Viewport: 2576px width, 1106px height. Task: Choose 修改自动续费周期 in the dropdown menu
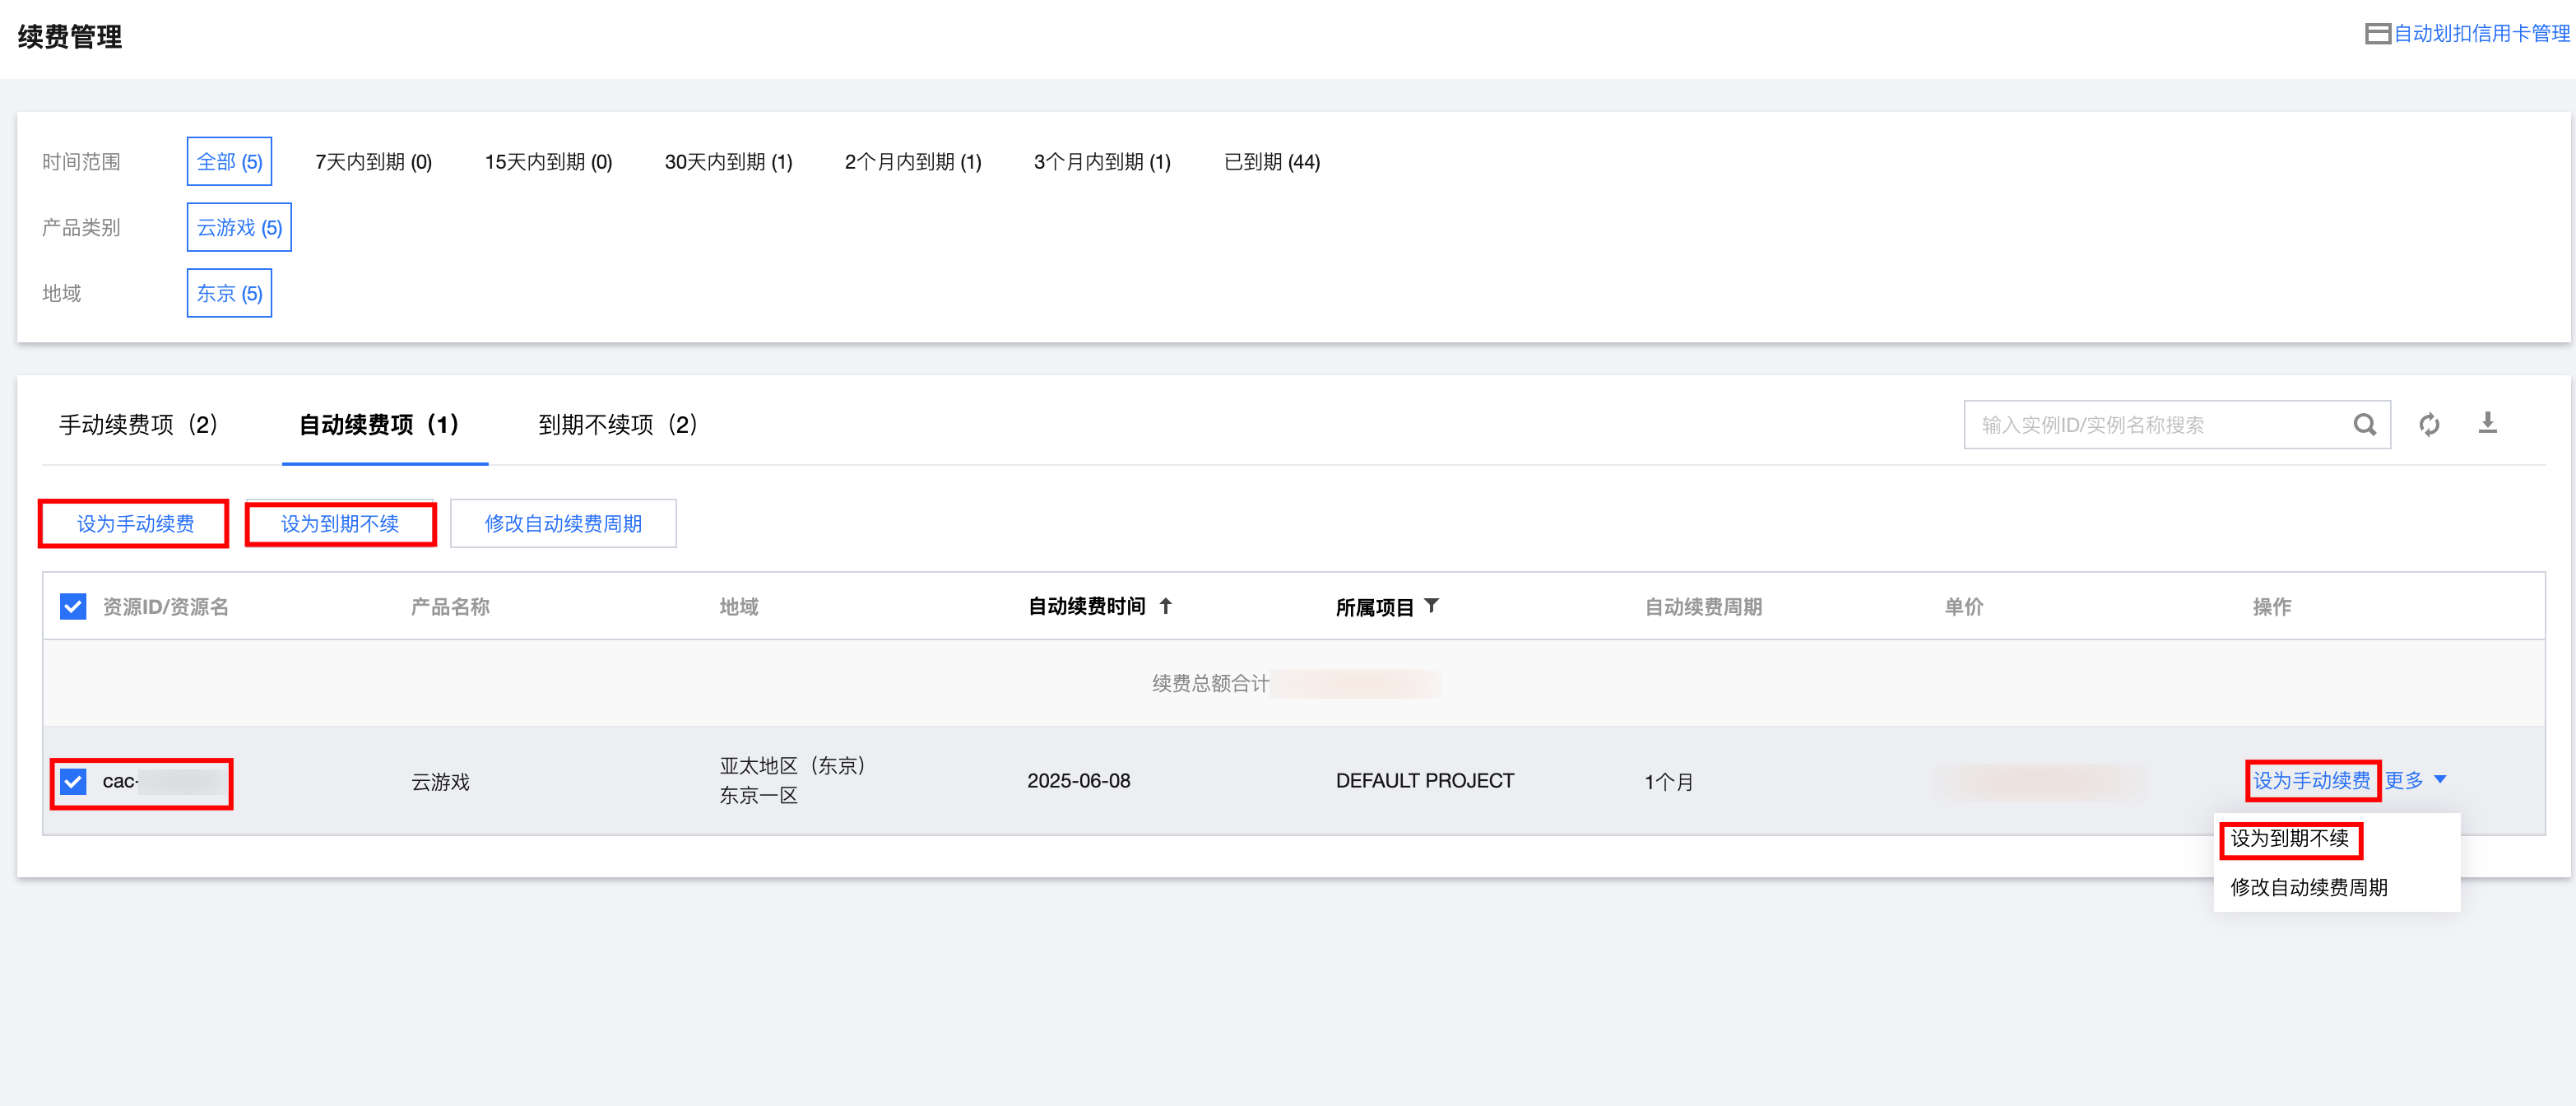pyautogui.click(x=2308, y=887)
